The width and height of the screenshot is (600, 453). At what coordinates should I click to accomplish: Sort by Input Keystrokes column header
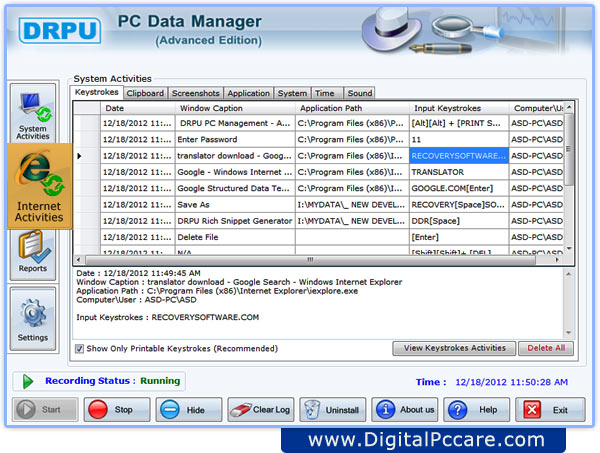(x=459, y=108)
